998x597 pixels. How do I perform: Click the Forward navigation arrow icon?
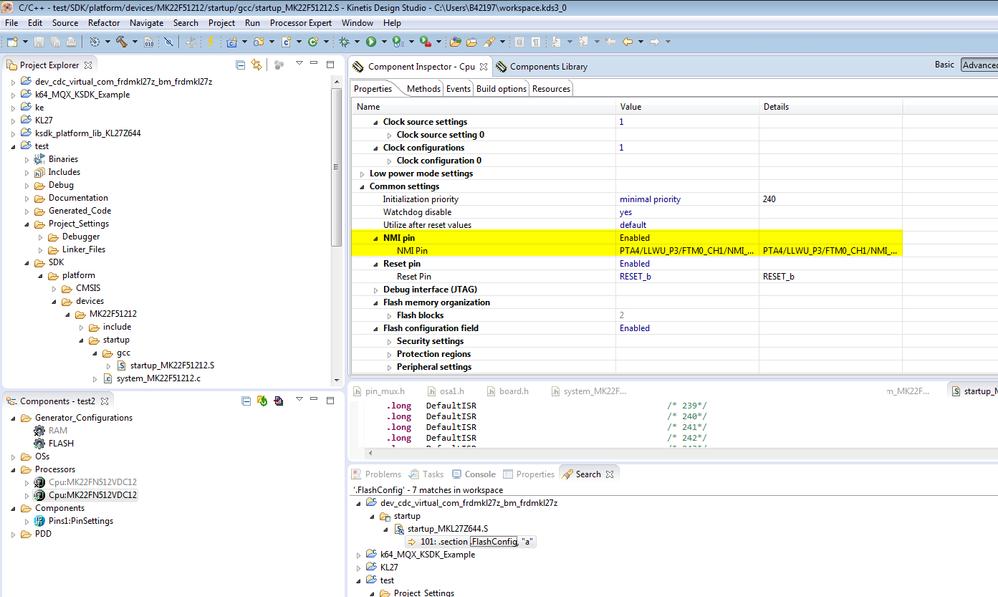(x=654, y=42)
